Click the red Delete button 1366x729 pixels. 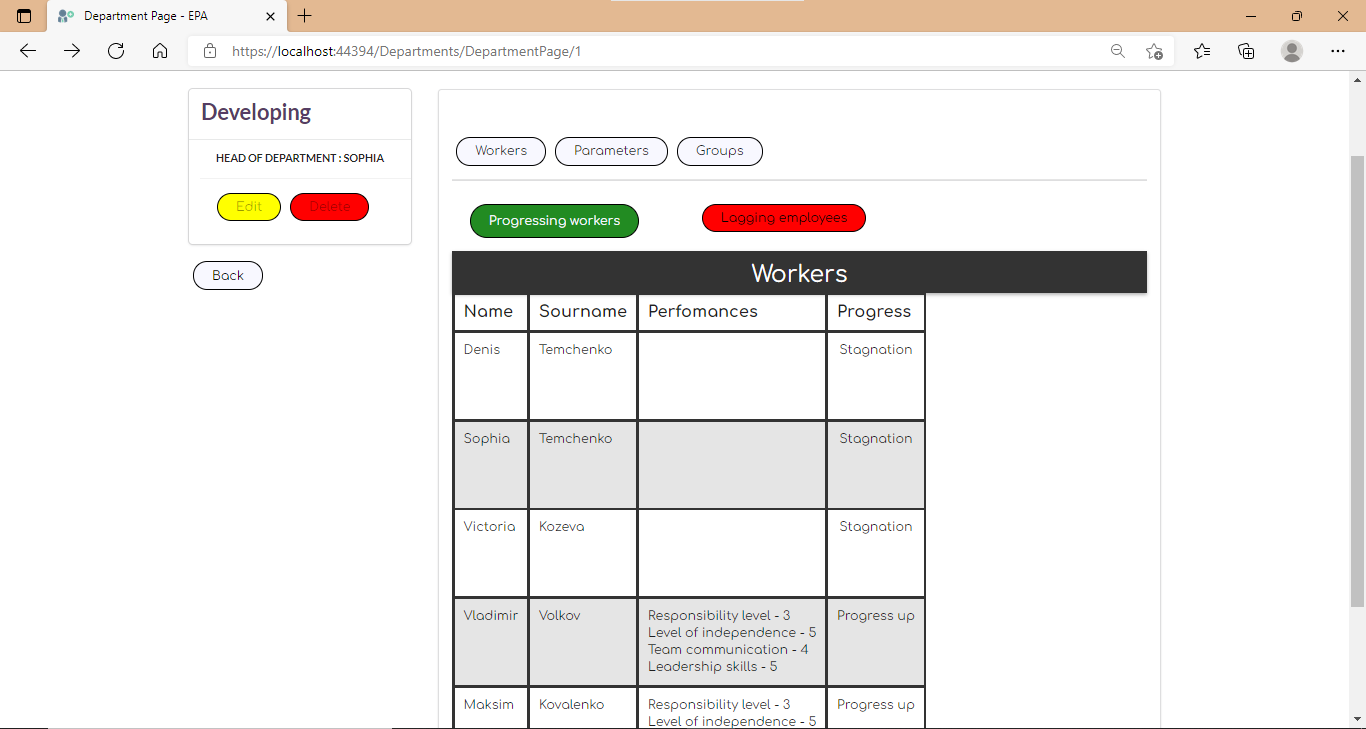pos(329,207)
